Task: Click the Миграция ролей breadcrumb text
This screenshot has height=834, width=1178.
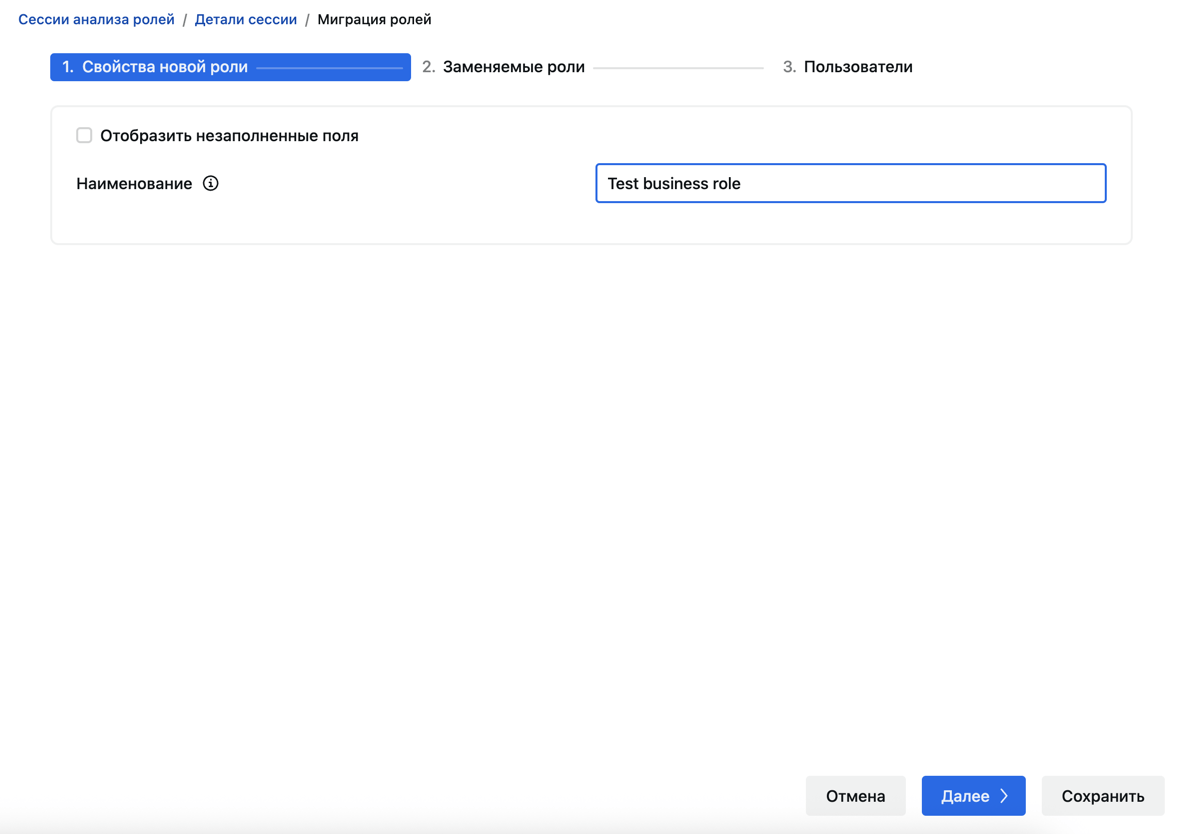Action: point(374,20)
